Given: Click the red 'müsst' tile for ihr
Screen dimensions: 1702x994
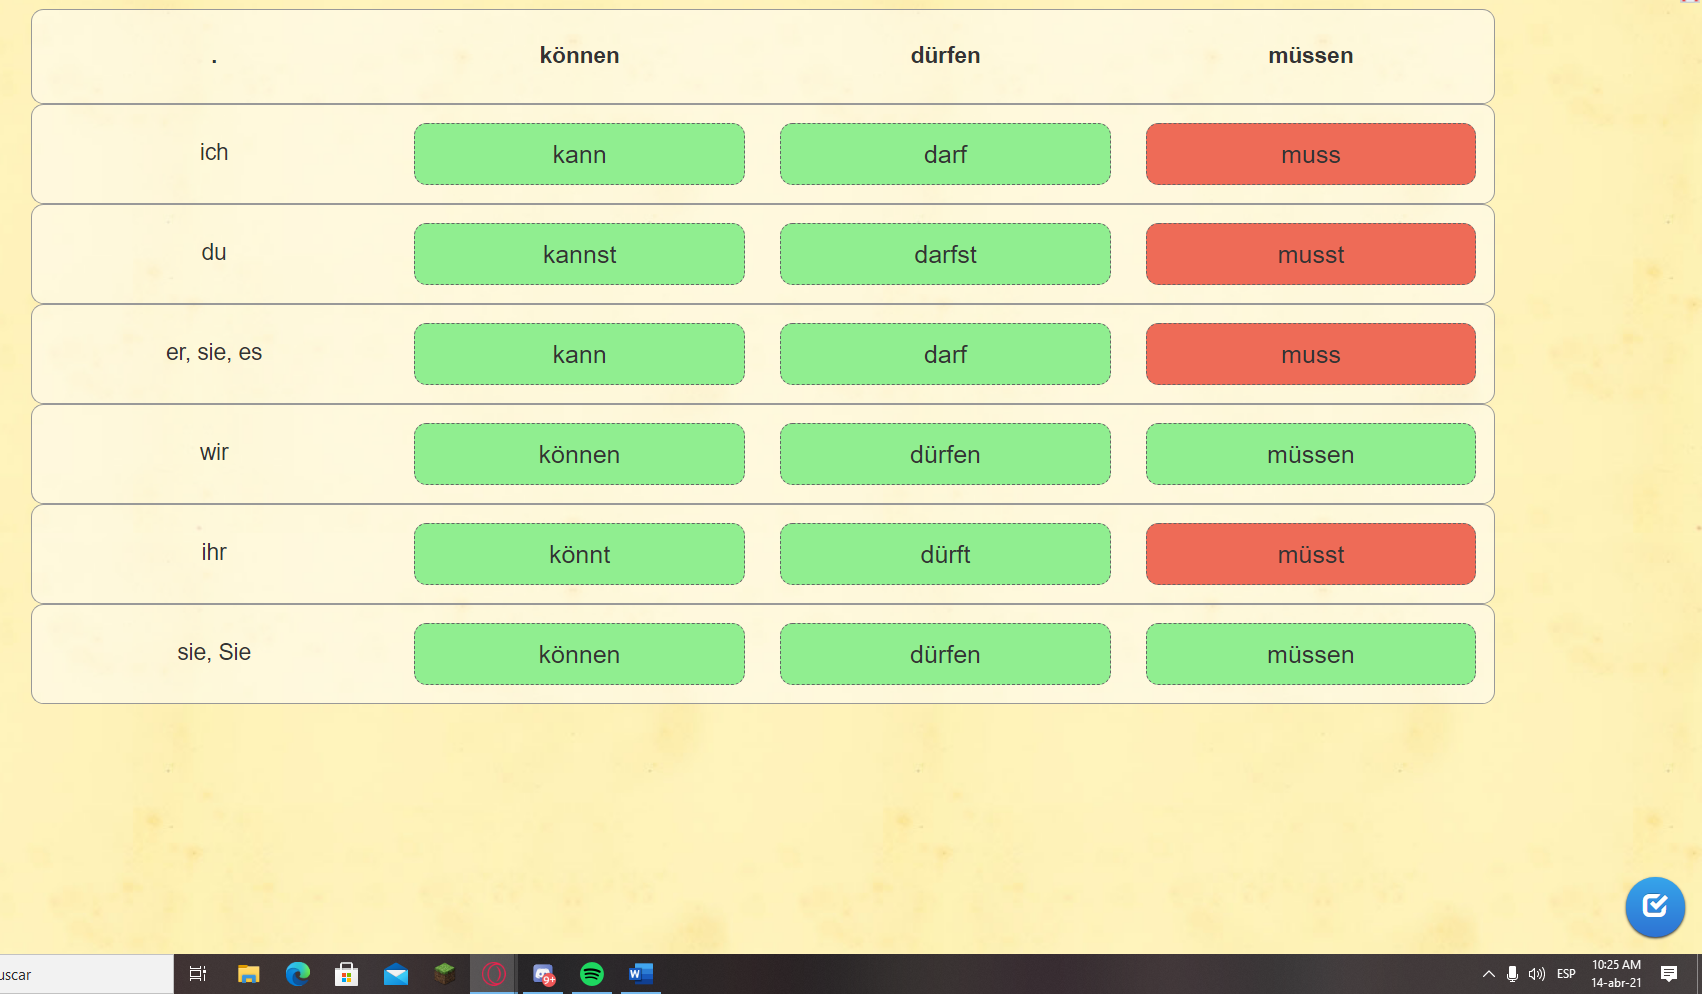Looking at the screenshot, I should tap(1310, 554).
